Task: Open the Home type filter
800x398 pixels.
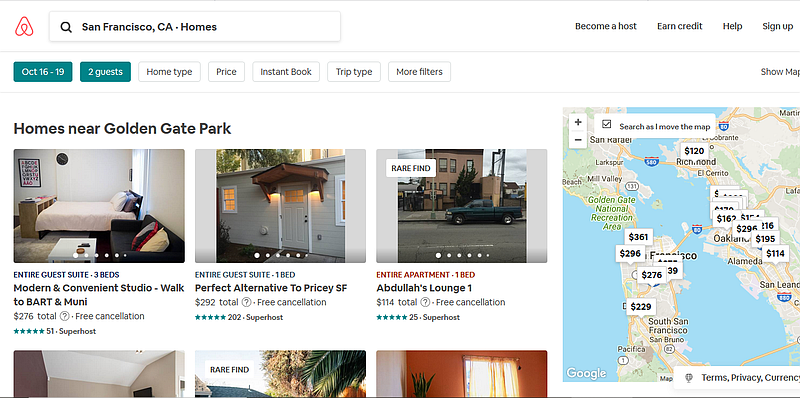Action: point(169,72)
